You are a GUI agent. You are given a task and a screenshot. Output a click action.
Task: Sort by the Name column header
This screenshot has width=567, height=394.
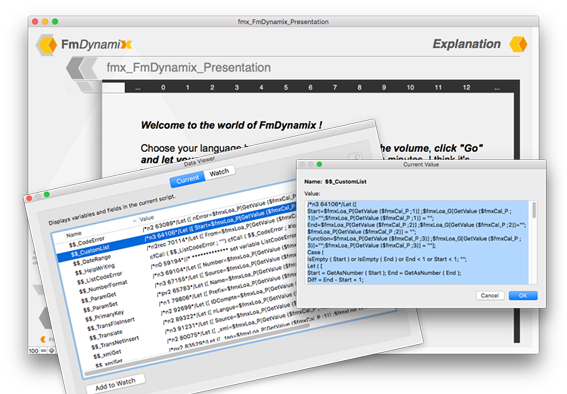[x=74, y=234]
